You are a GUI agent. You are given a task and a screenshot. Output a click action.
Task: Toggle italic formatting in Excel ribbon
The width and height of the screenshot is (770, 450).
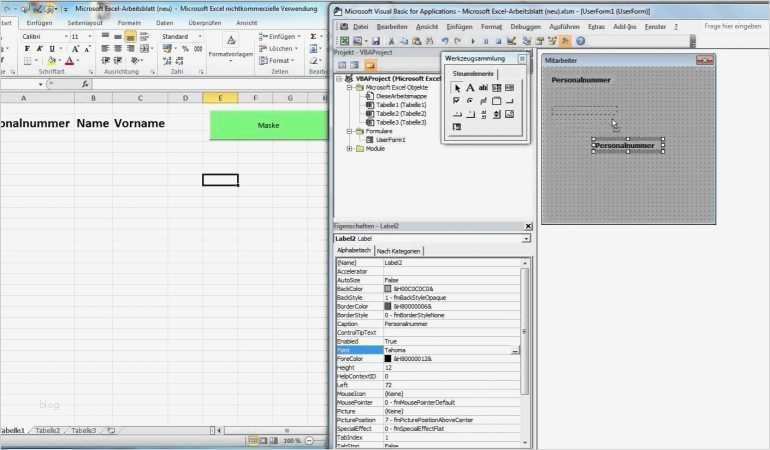pyautogui.click(x=39, y=49)
